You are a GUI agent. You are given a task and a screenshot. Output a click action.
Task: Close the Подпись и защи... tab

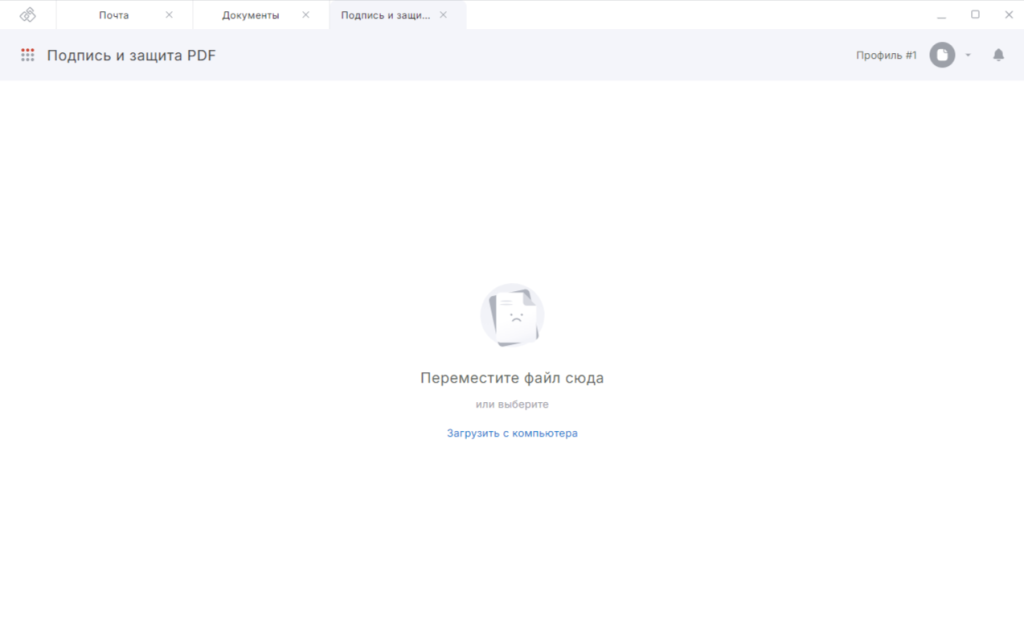pos(443,14)
